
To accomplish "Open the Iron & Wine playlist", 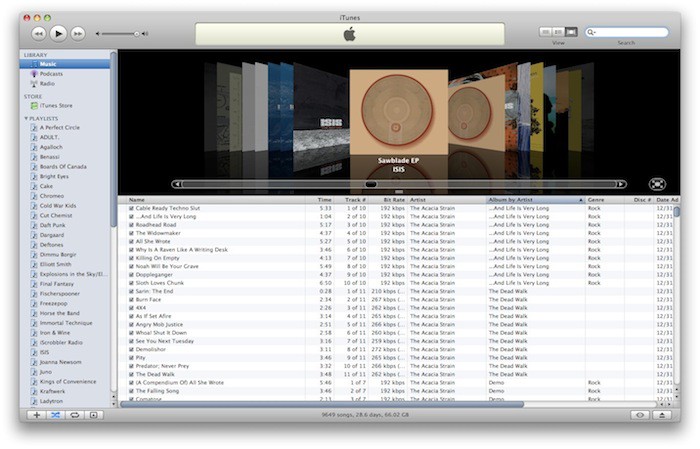I will (54, 333).
